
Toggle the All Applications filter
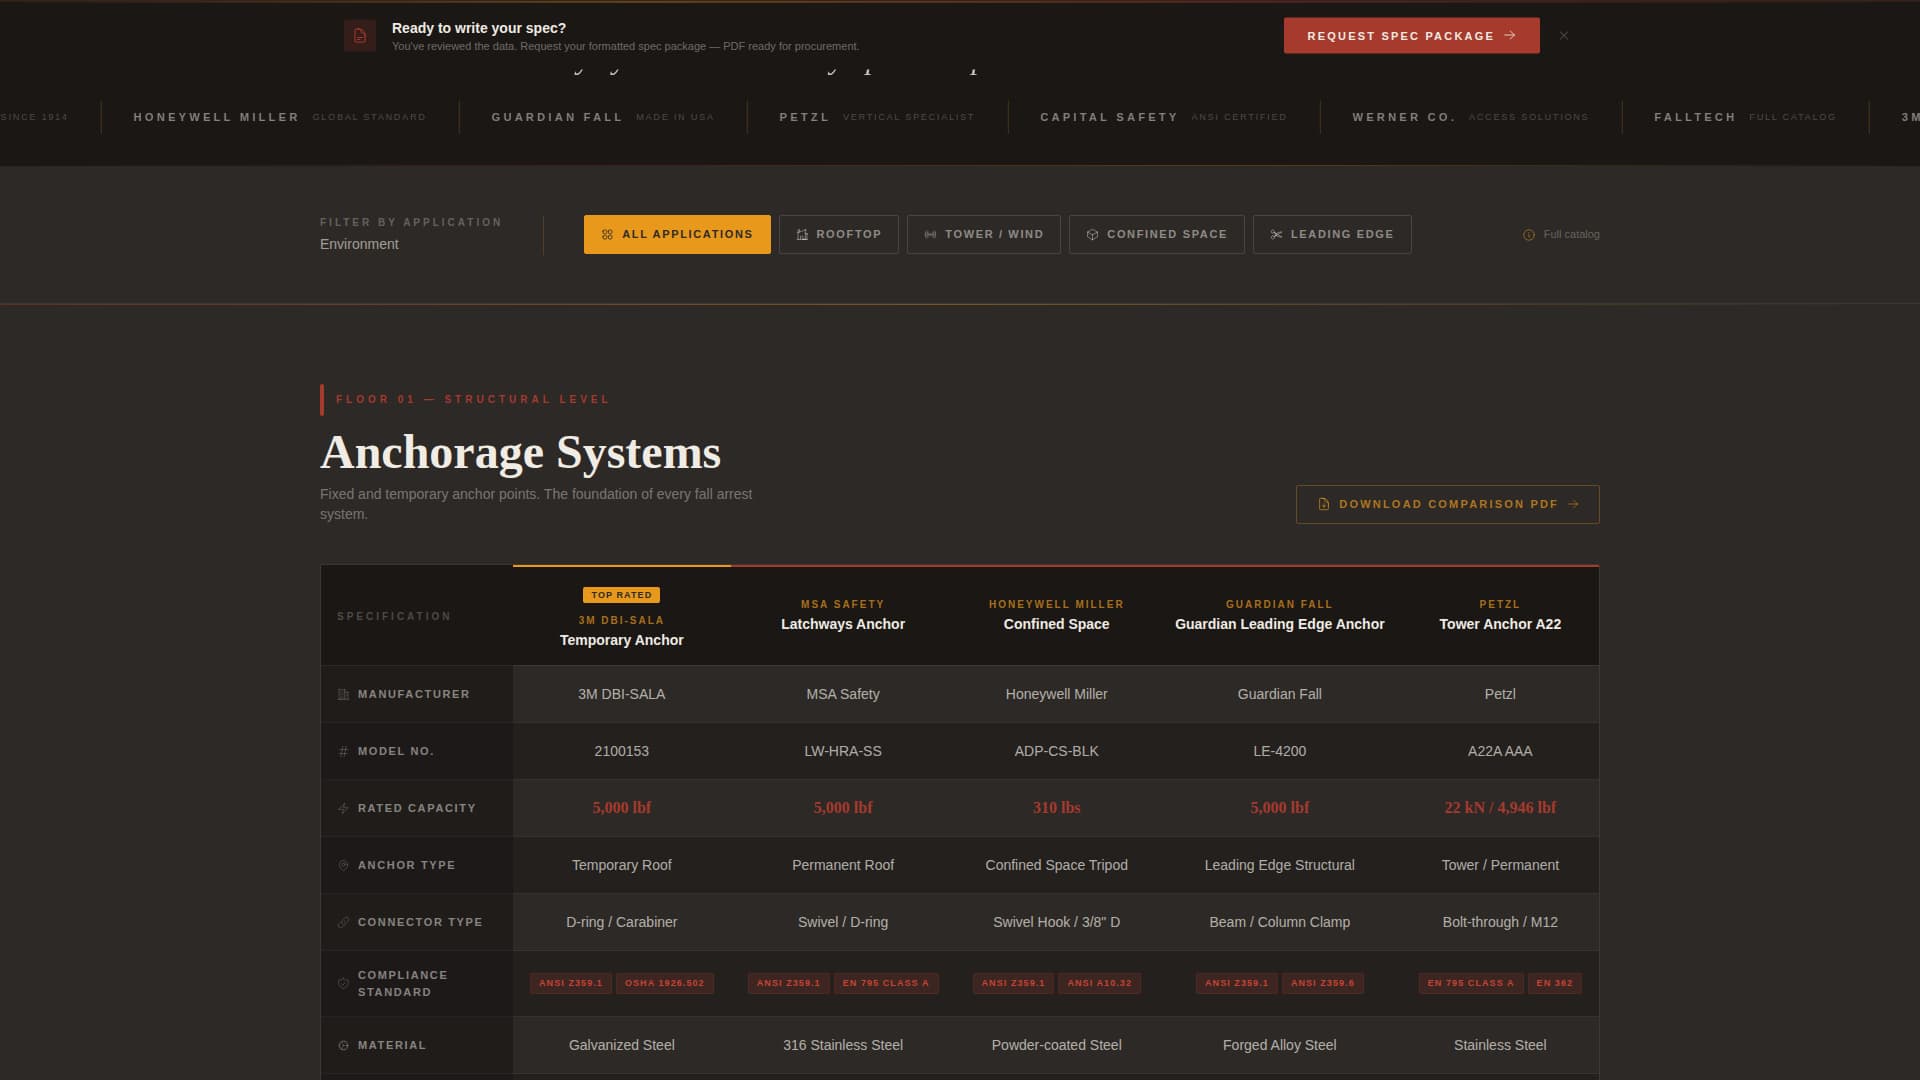pyautogui.click(x=677, y=234)
